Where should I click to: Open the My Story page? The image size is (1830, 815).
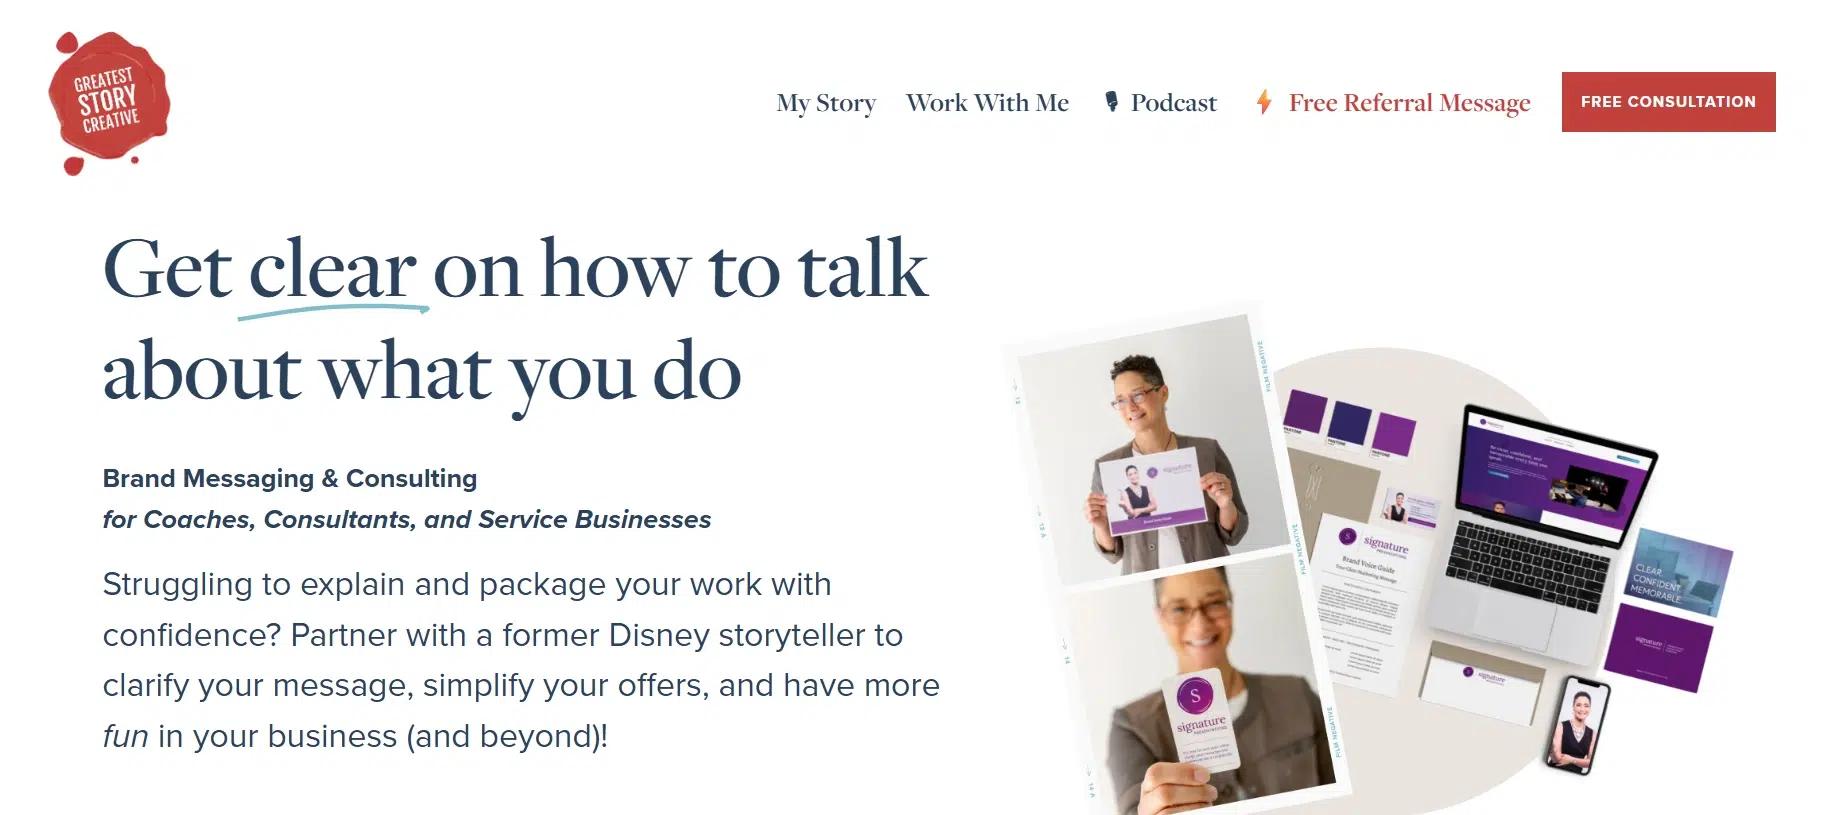point(826,103)
